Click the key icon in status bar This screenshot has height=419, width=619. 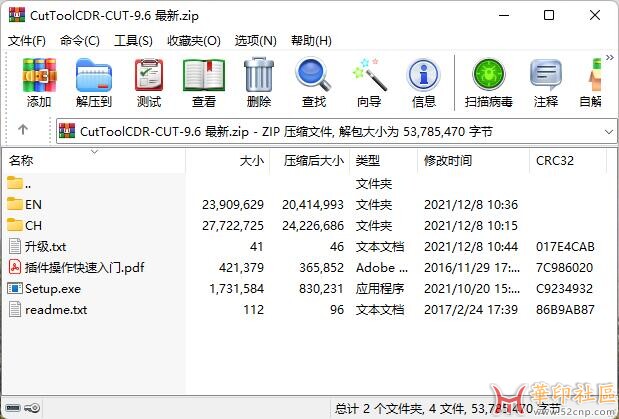point(32,408)
